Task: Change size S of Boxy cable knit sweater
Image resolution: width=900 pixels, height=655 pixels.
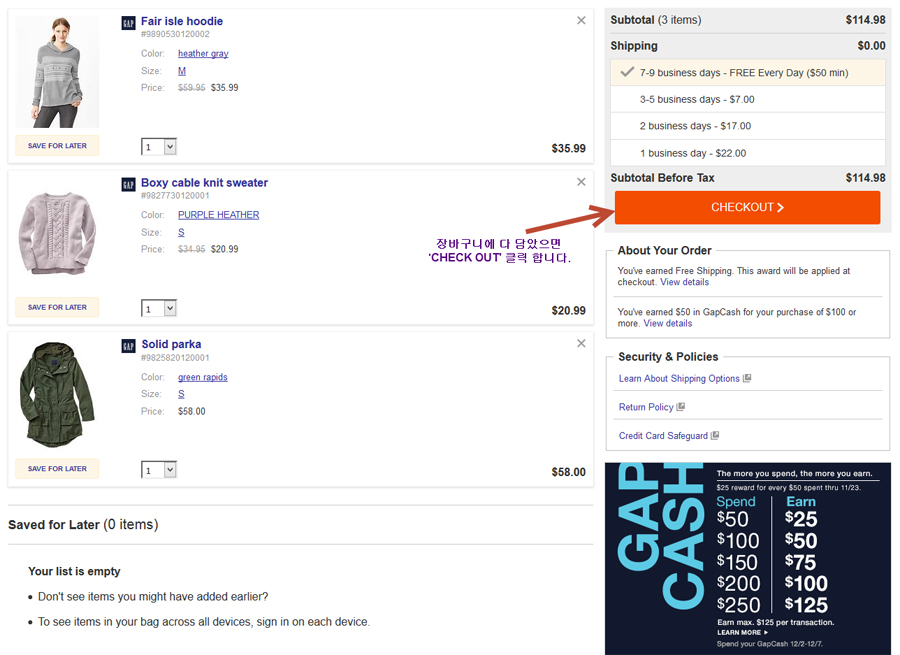Action: [181, 232]
